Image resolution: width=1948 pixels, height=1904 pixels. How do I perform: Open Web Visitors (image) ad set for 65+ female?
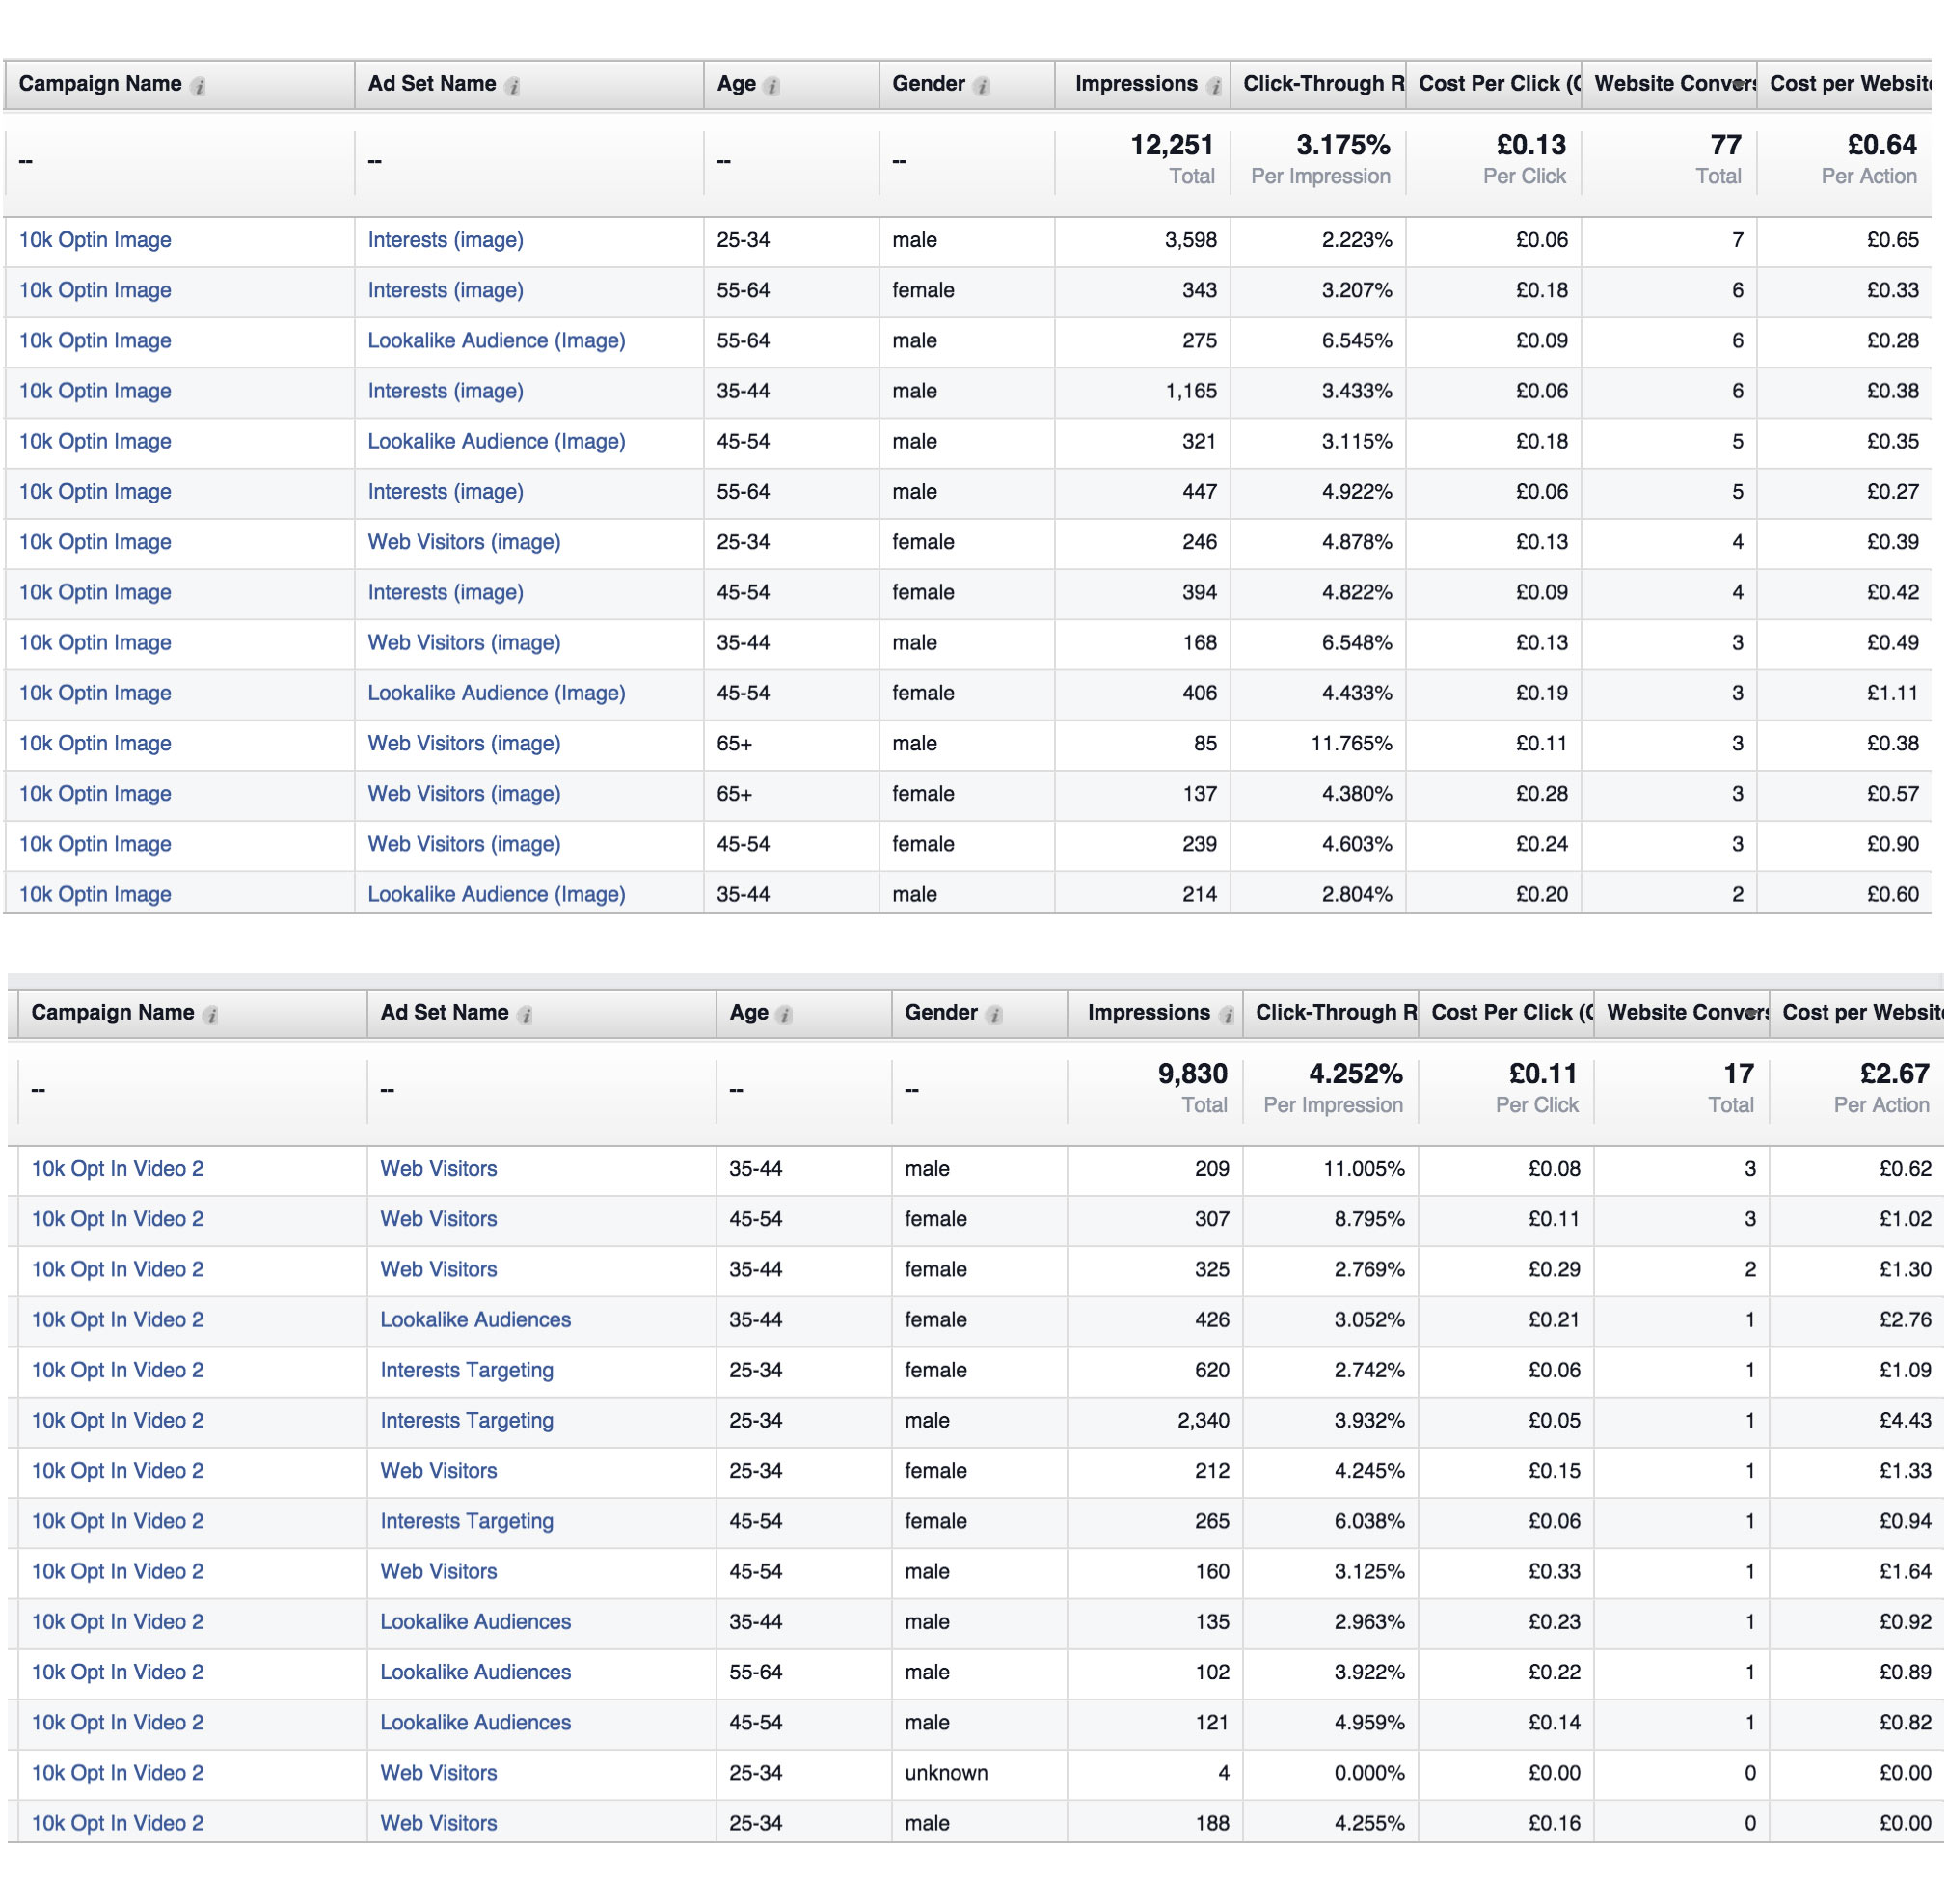(464, 794)
